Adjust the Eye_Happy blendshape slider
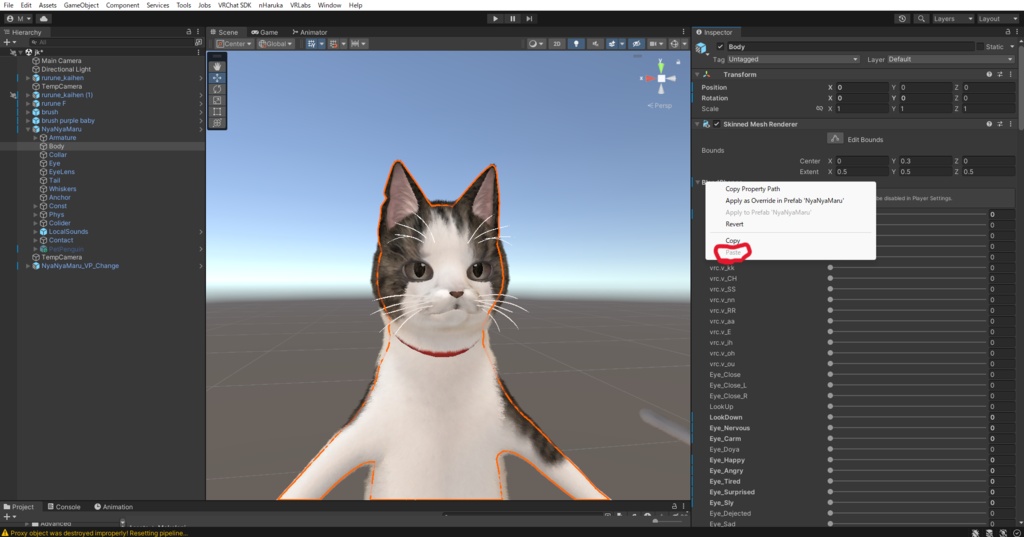This screenshot has width=1024, height=537. [x=908, y=460]
